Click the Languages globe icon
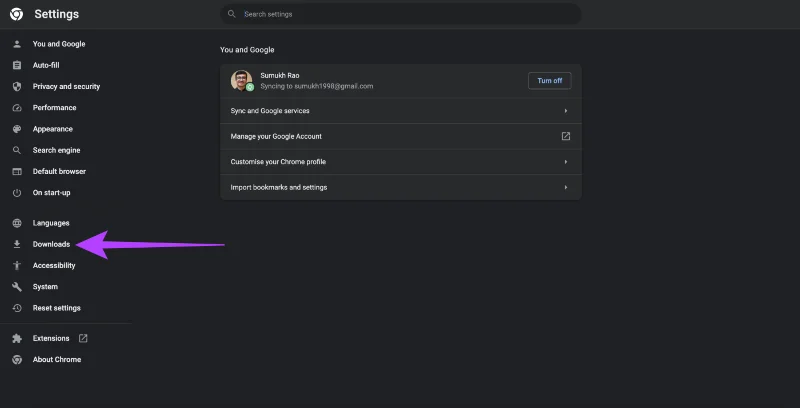The height and width of the screenshot is (408, 800). 17,223
